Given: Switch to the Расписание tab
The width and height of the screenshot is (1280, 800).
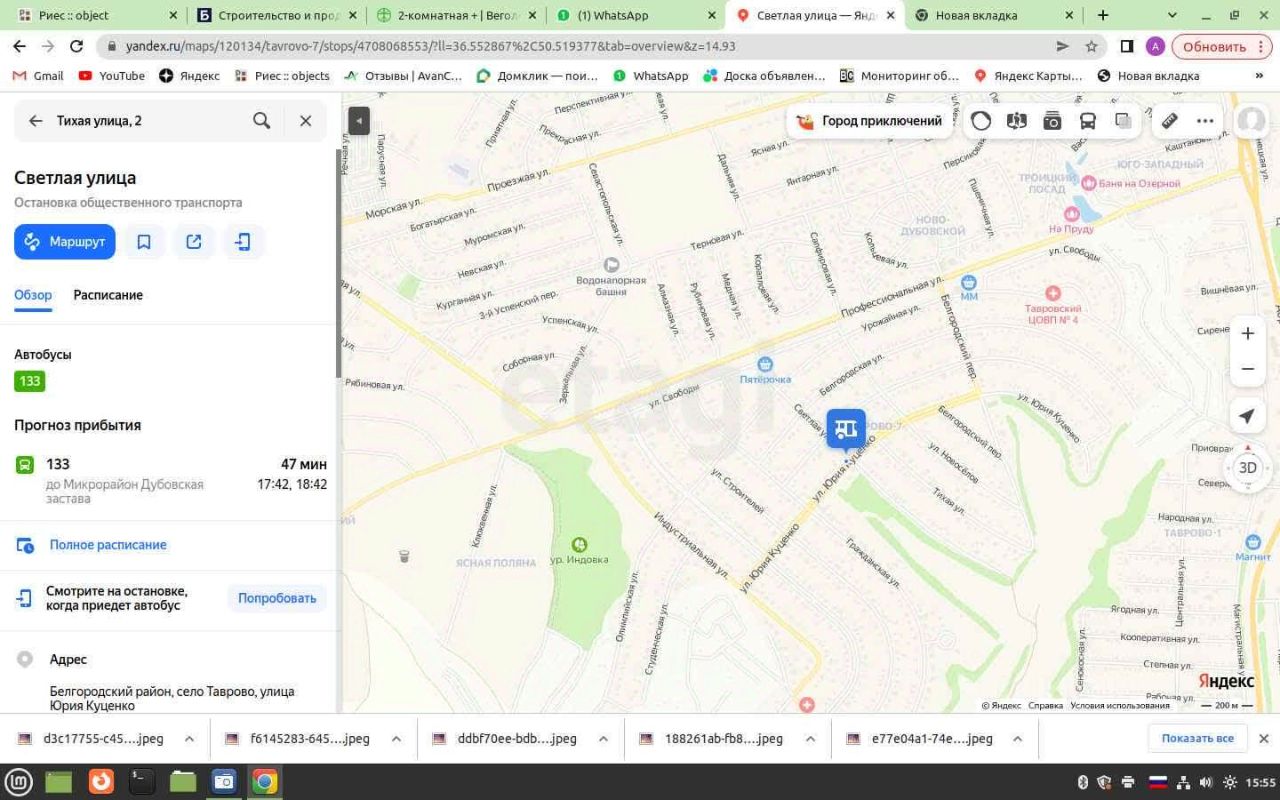Looking at the screenshot, I should (108, 295).
